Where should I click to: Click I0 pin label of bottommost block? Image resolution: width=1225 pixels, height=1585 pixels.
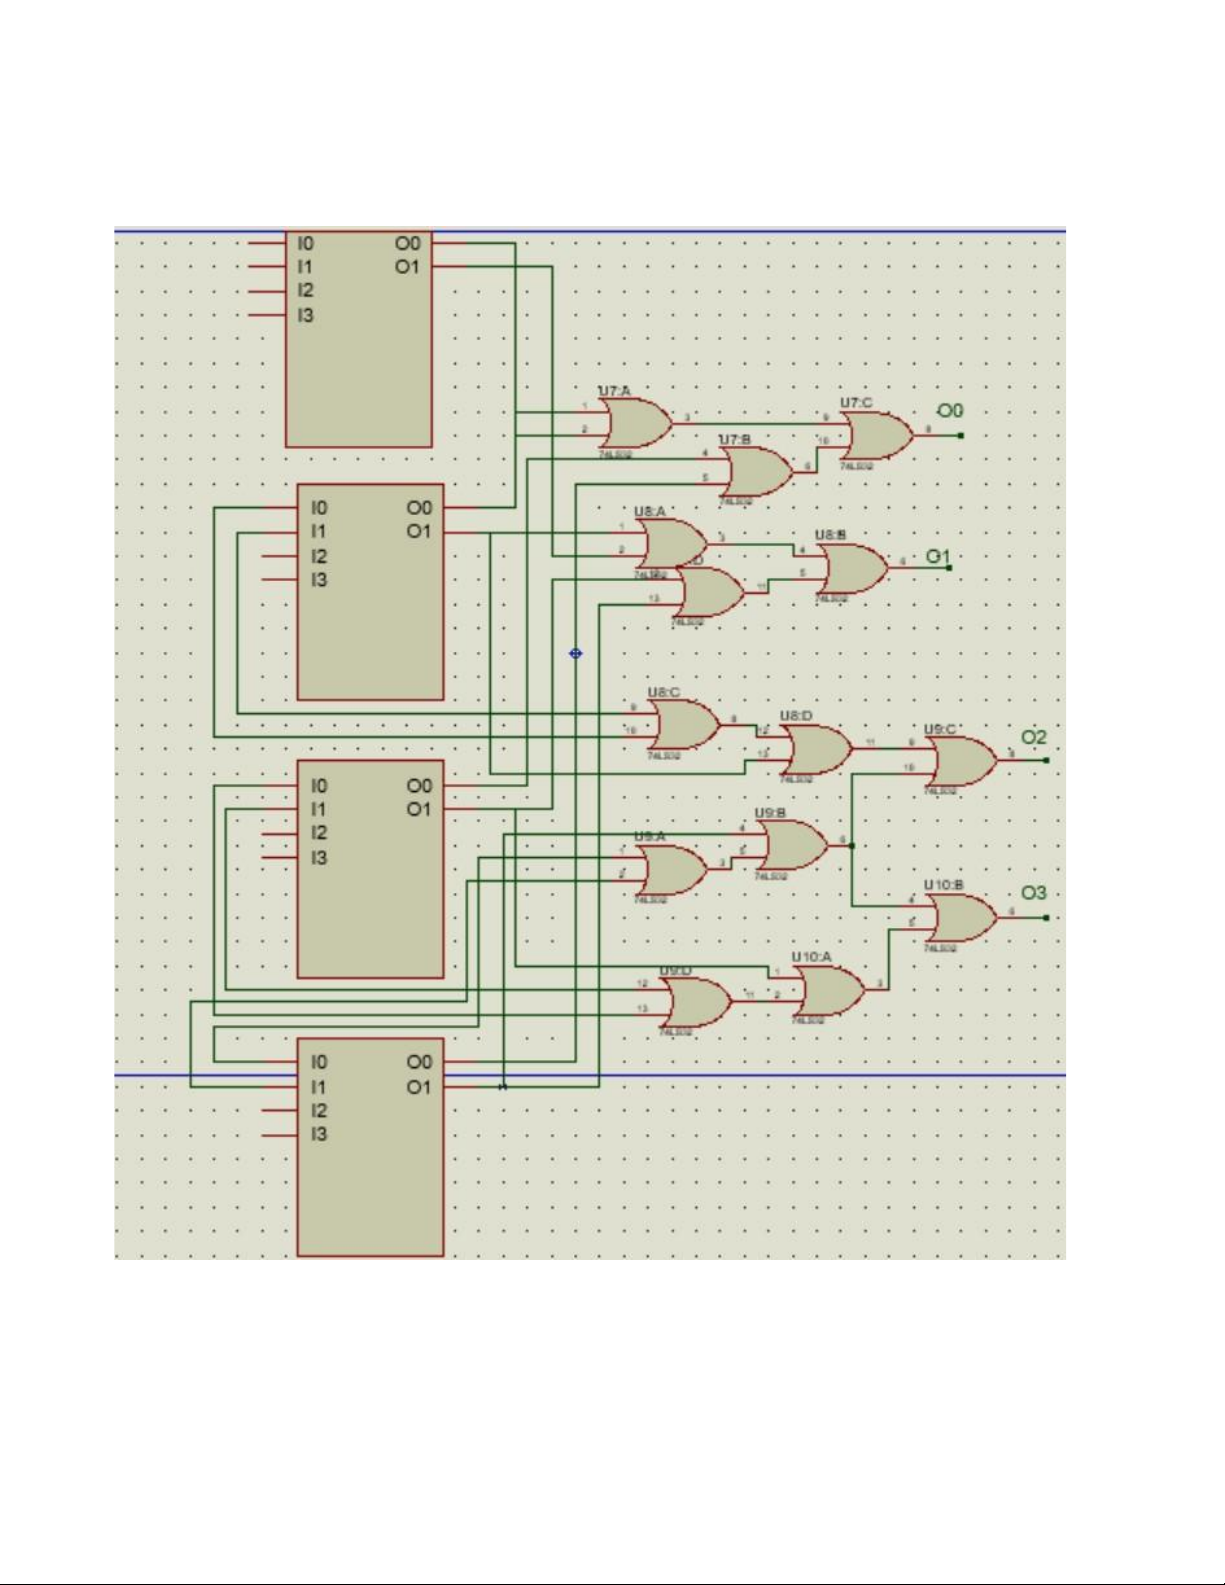click(x=318, y=1062)
